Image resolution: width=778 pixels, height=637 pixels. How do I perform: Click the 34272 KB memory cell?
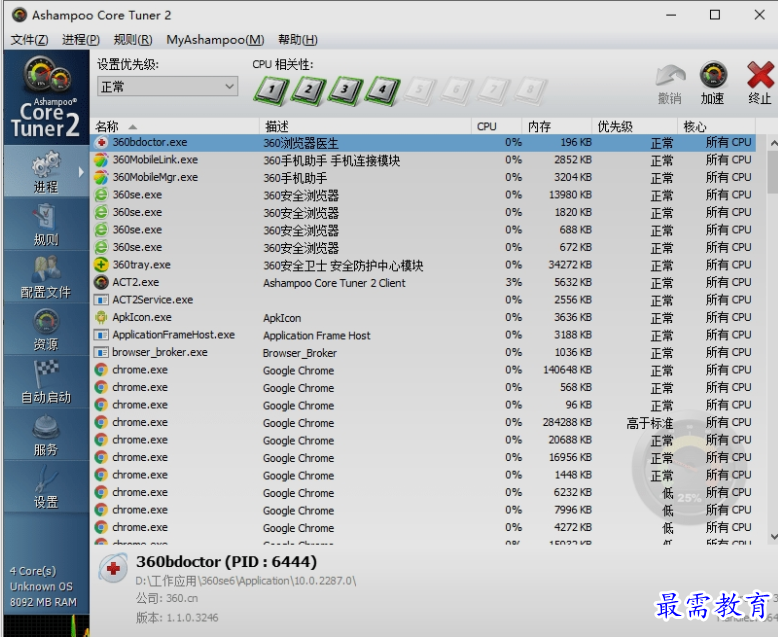coord(570,265)
